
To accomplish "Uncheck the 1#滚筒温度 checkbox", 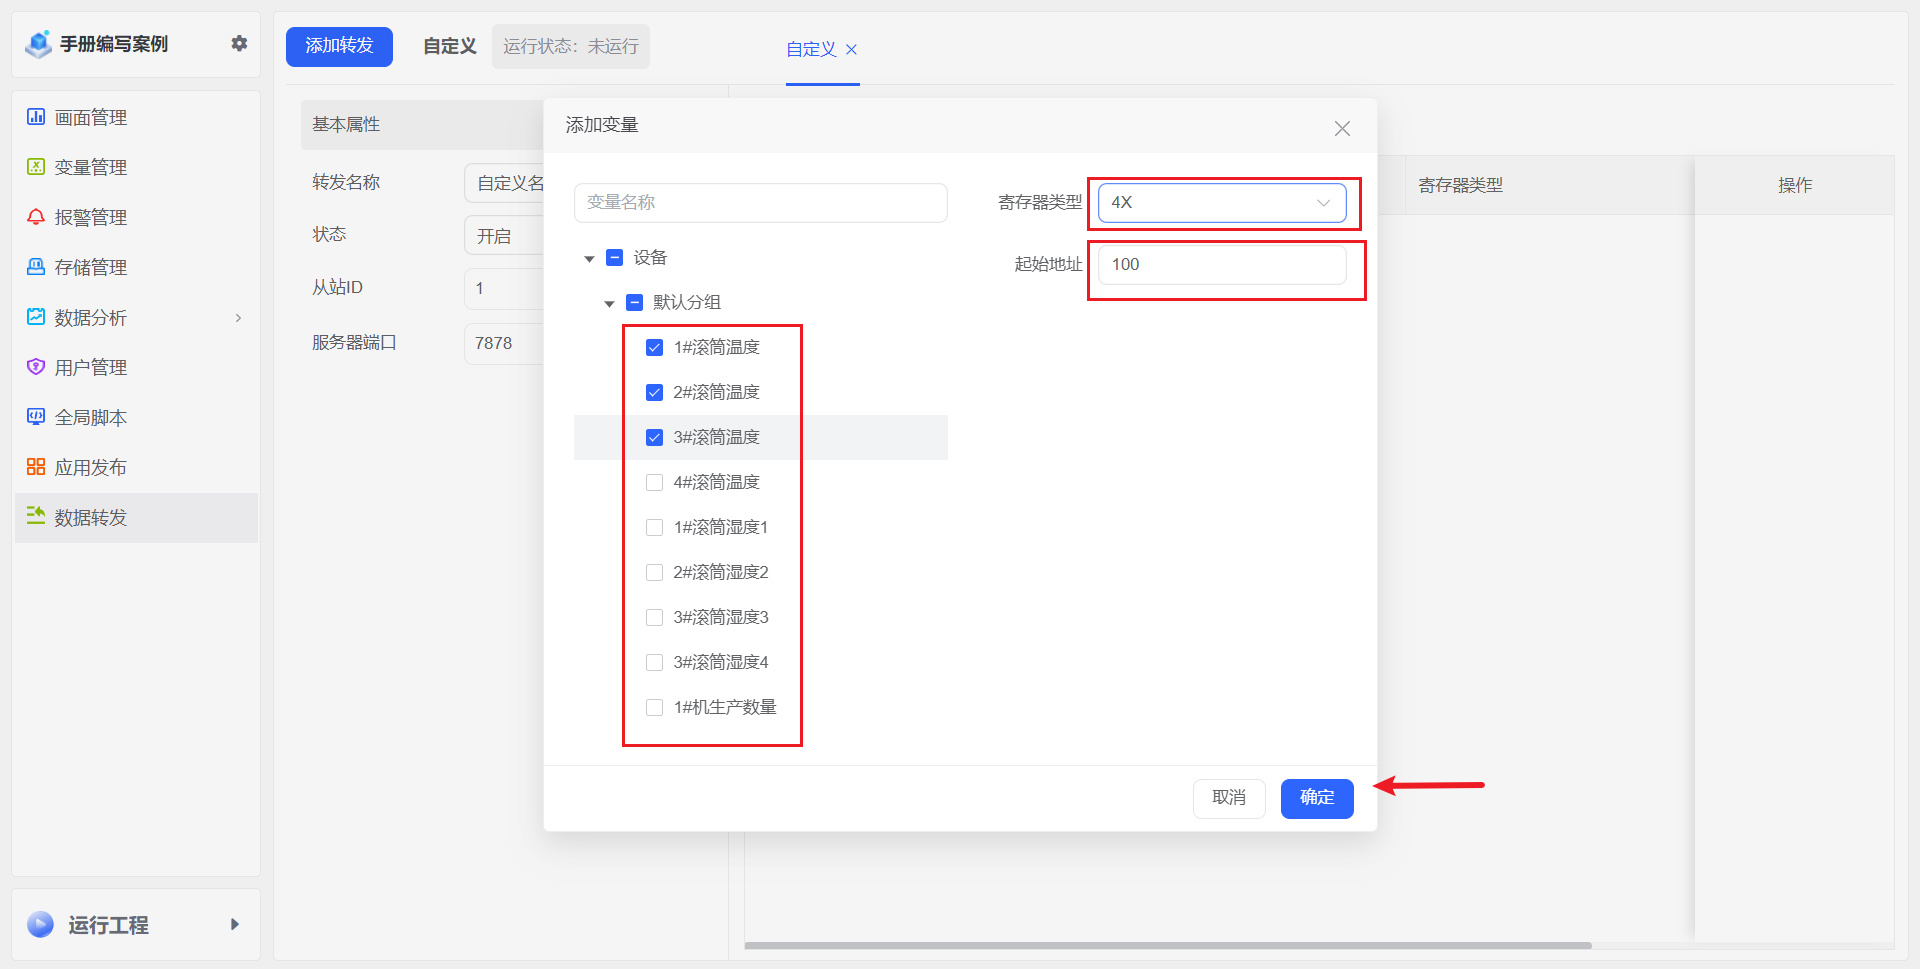I will [x=655, y=348].
